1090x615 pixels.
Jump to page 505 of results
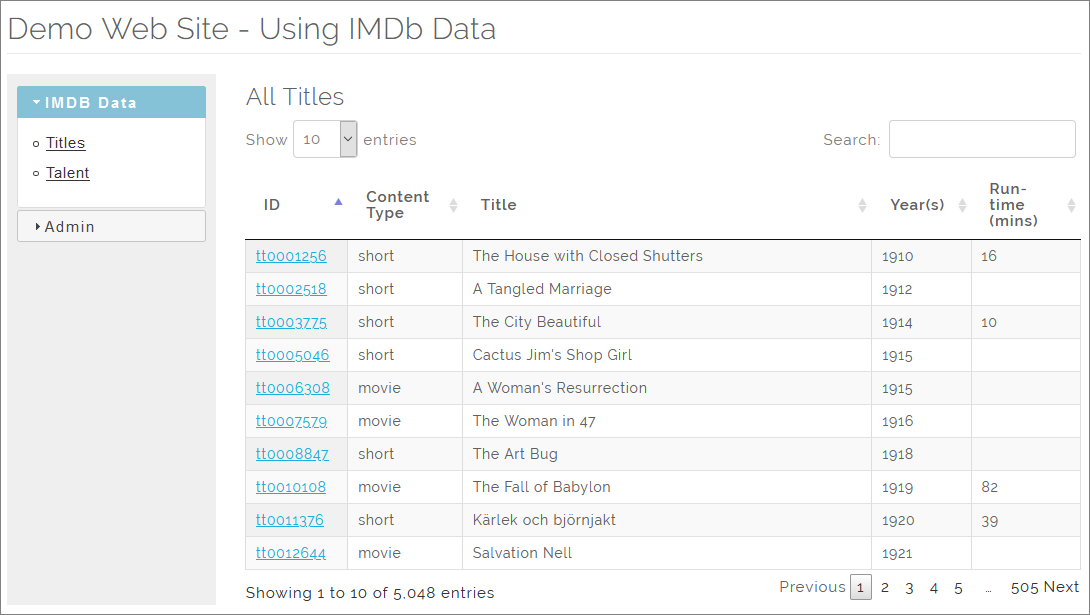(x=1024, y=587)
